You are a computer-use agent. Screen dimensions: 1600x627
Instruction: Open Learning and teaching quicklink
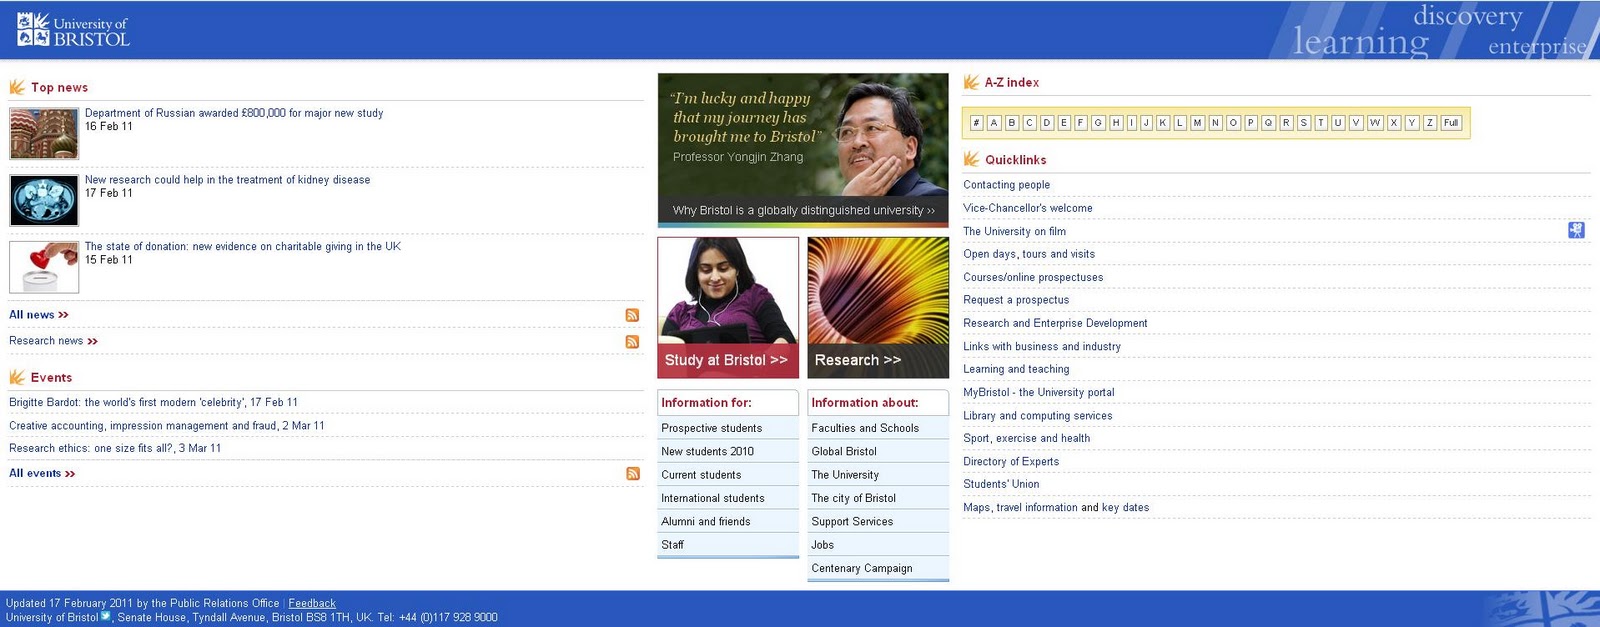pos(1016,369)
